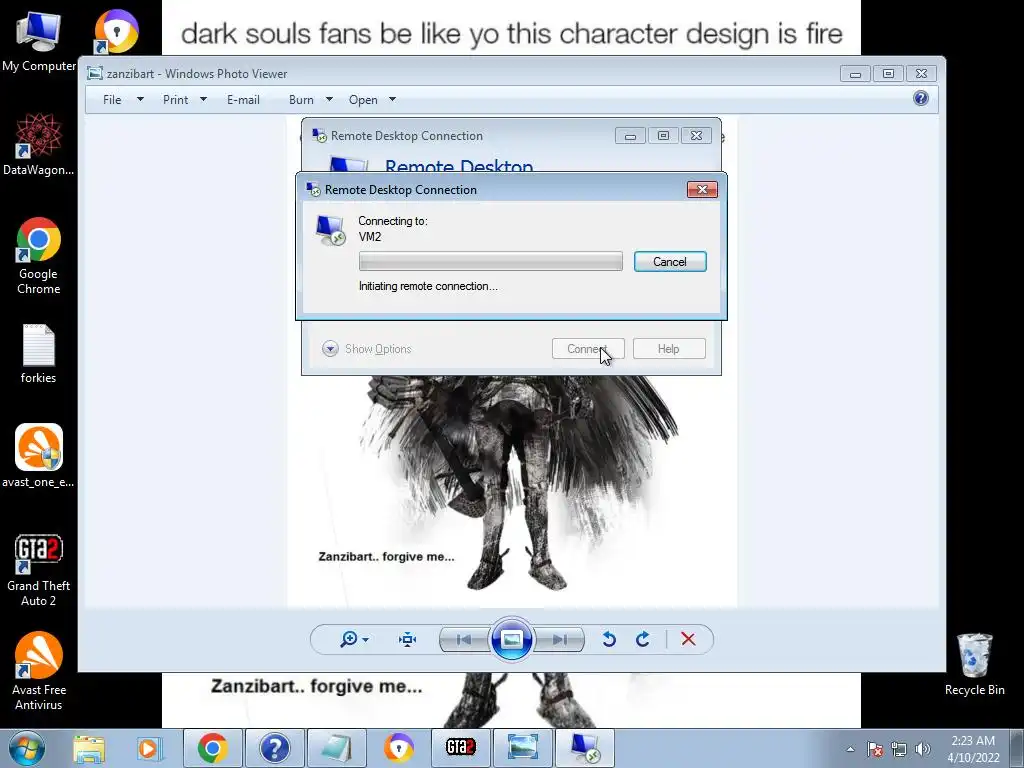Image resolution: width=1024 pixels, height=768 pixels.
Task: Fit image to actual size button
Action: (408, 639)
